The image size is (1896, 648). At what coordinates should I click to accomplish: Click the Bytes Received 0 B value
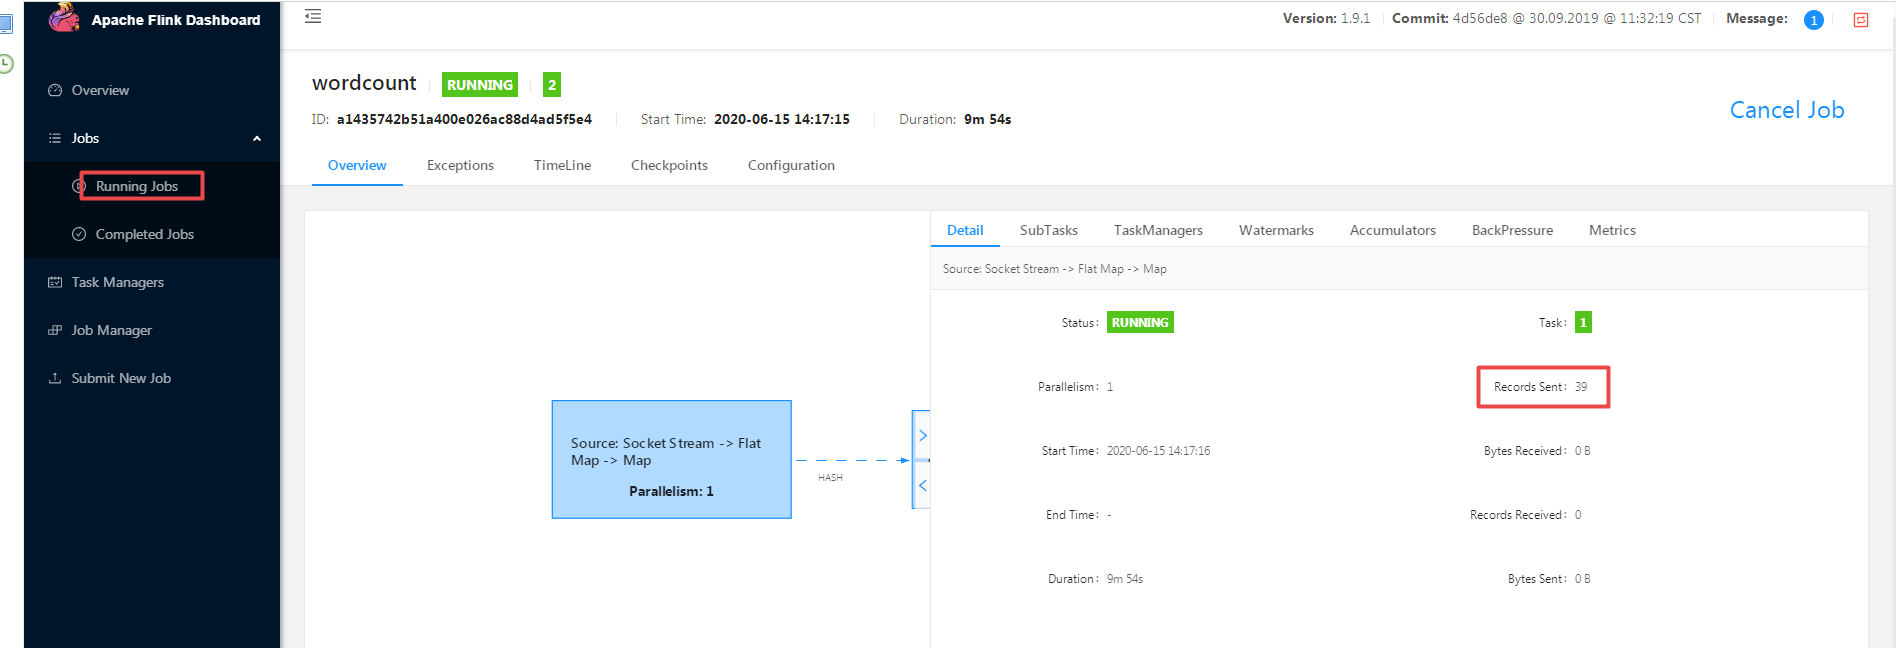coord(1582,451)
